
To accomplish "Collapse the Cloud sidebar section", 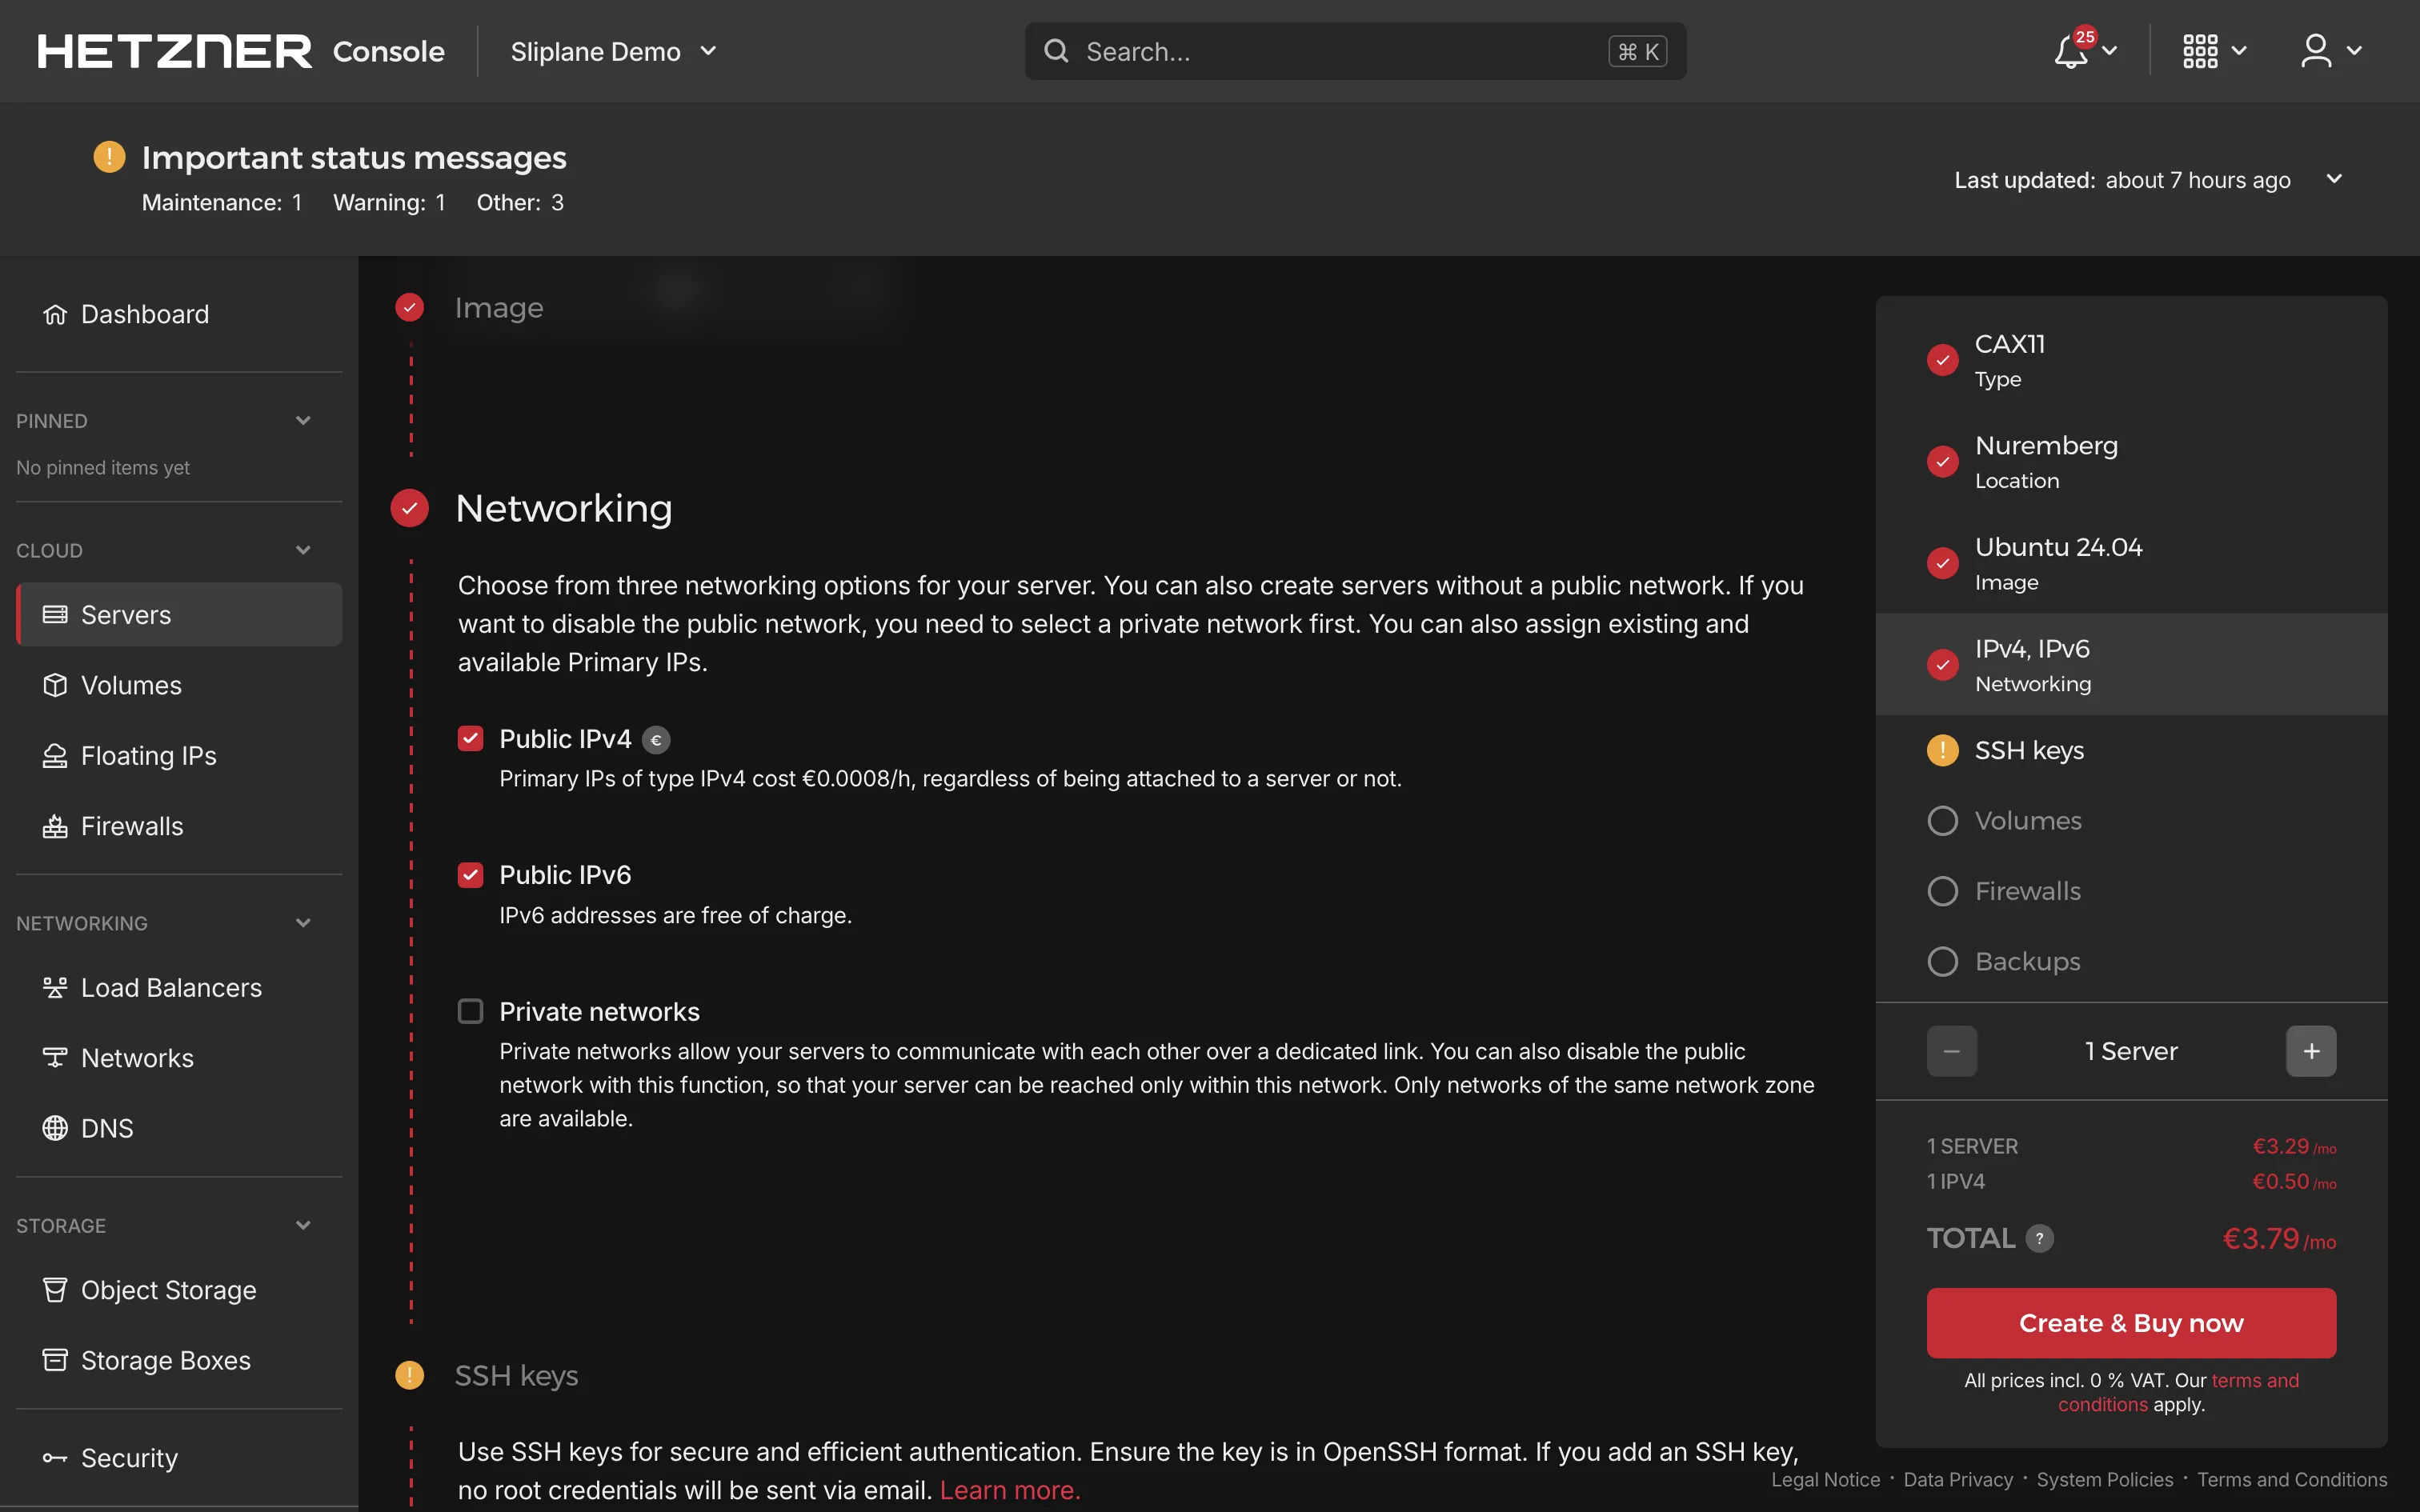I will tap(303, 549).
